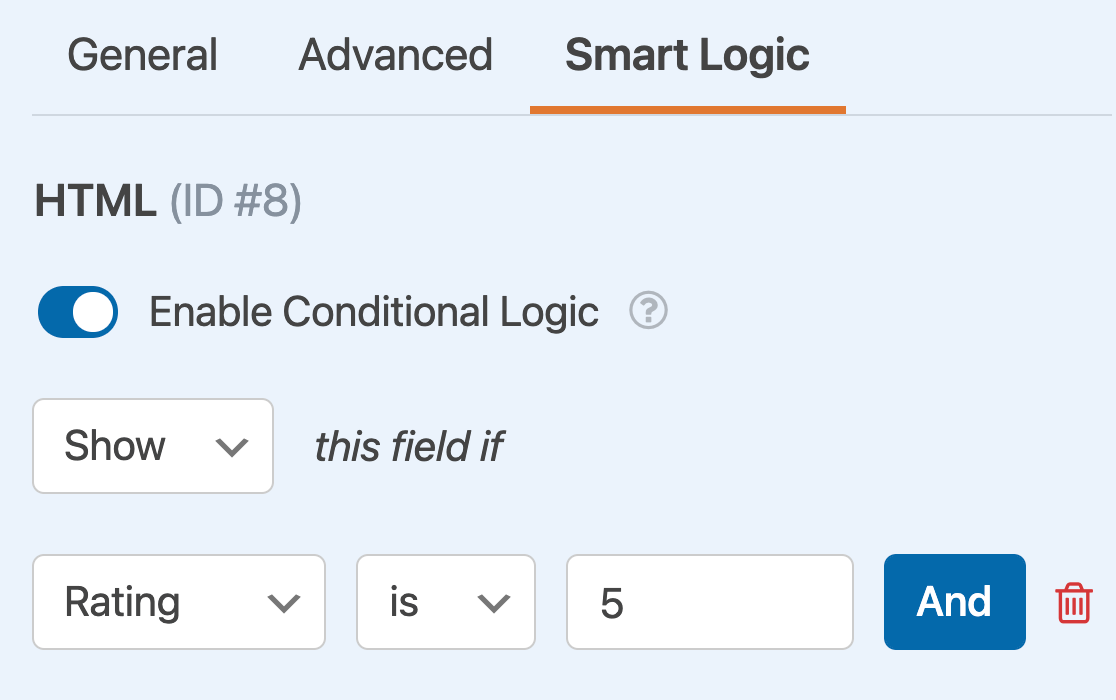This screenshot has height=700, width=1116.
Task: Click the white knob of the toggle
Action: [x=93, y=312]
